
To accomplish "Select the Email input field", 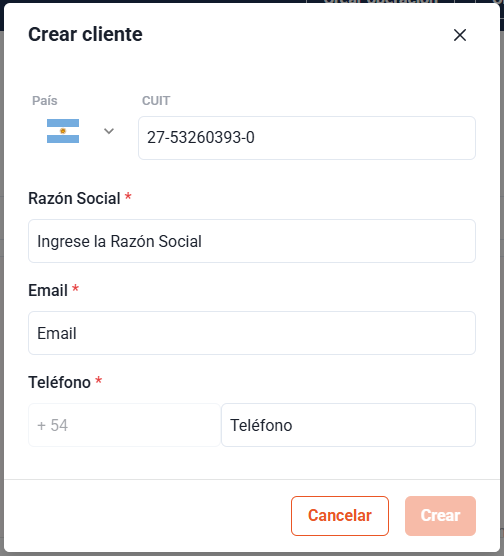I will pos(252,333).
